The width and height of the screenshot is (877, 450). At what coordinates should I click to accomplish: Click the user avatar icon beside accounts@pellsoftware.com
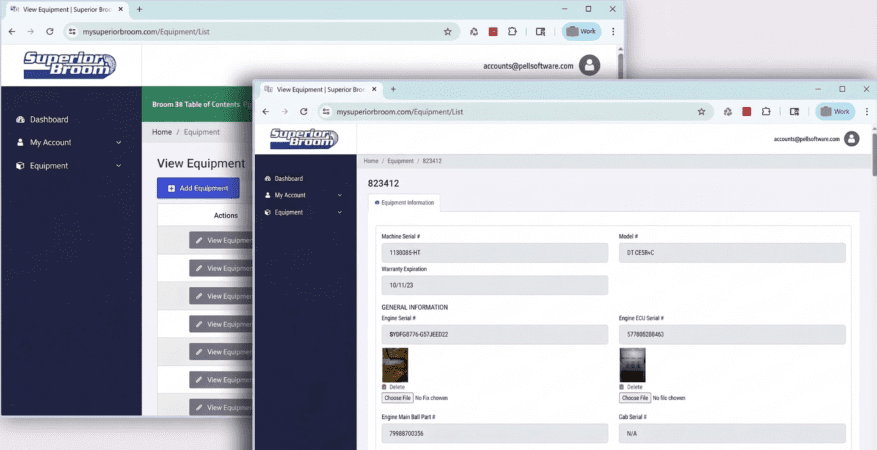(x=851, y=139)
